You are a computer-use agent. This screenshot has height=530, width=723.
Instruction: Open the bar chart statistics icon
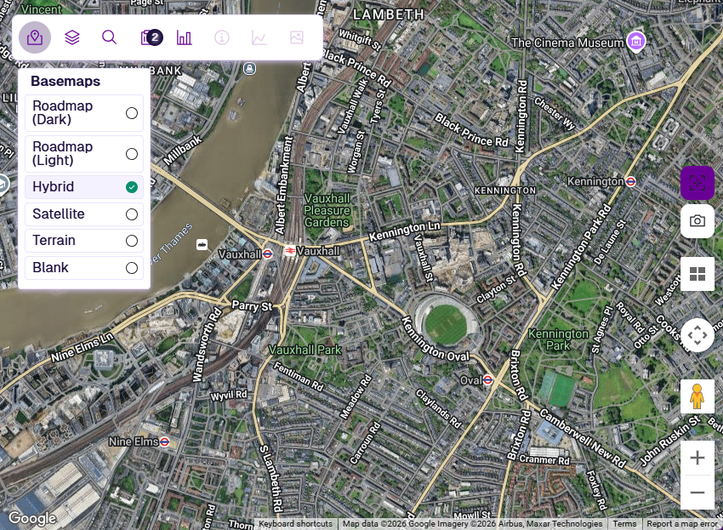184,37
